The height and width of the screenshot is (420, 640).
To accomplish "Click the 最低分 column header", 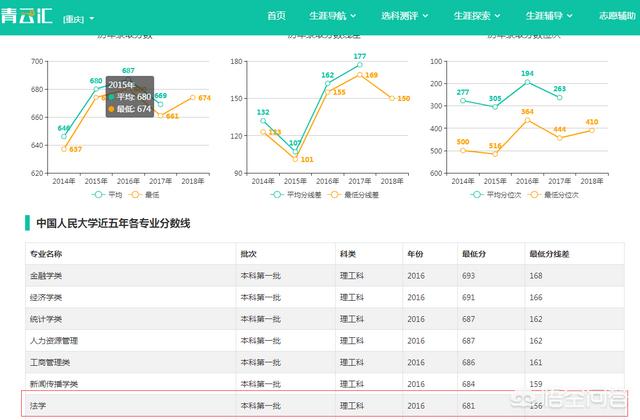I will [474, 254].
